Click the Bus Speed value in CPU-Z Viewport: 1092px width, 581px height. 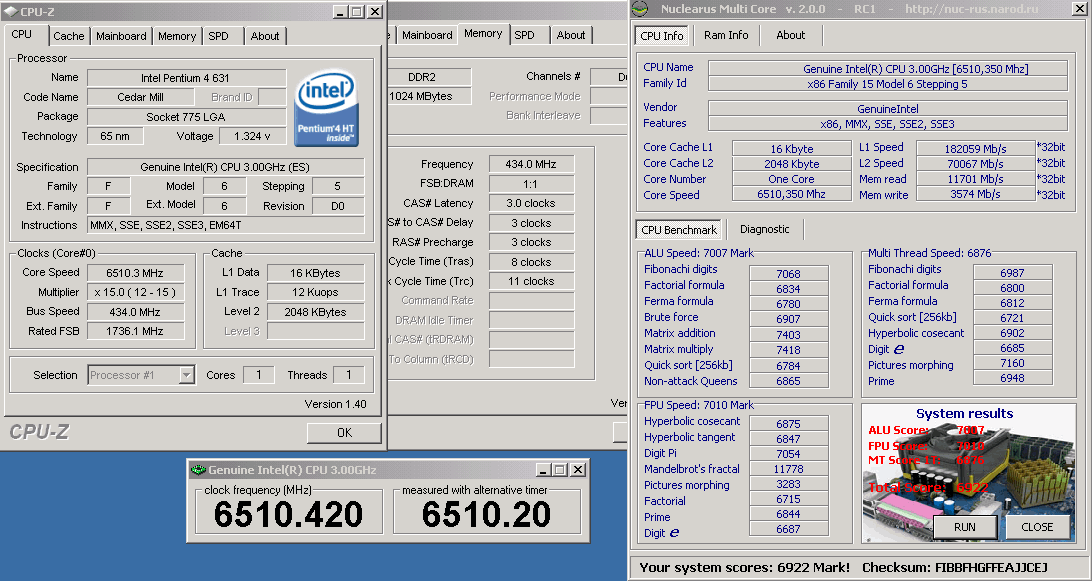pyautogui.click(x=135, y=312)
